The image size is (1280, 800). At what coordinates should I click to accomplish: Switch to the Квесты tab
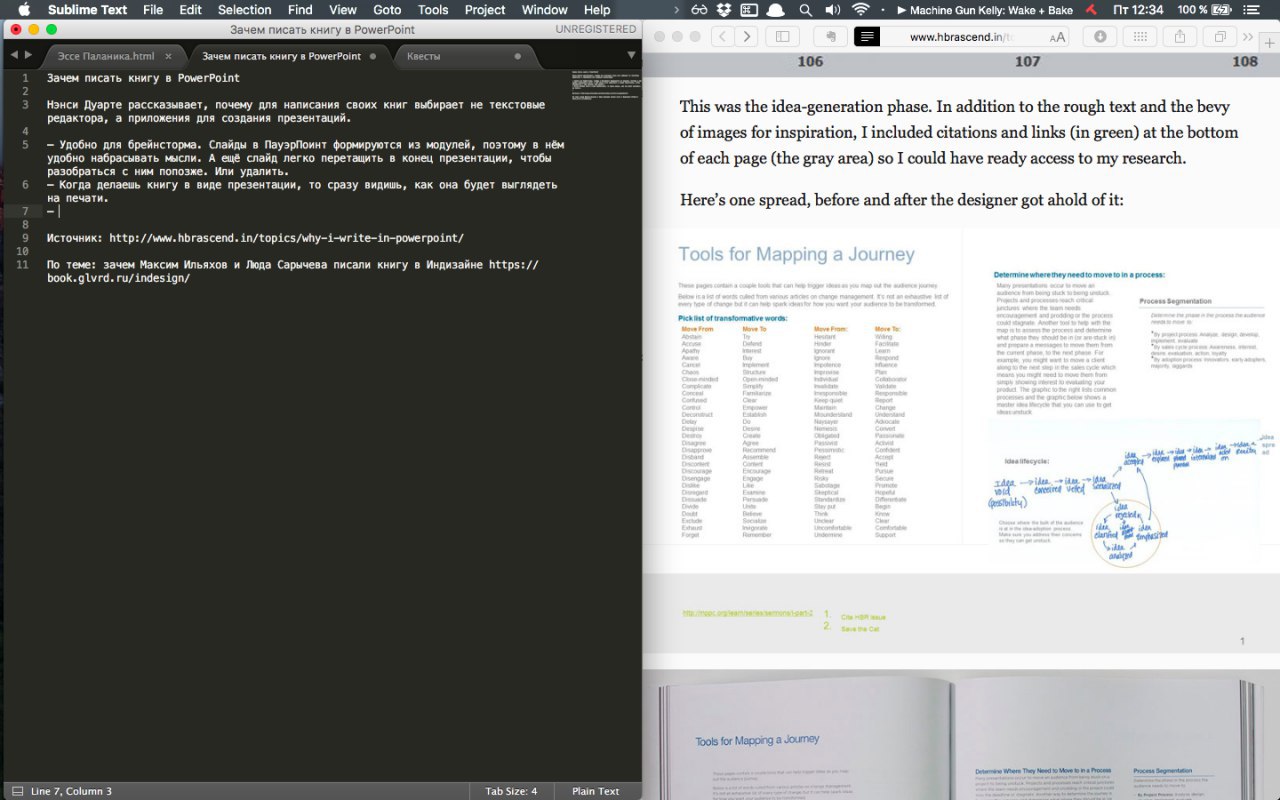coord(423,56)
